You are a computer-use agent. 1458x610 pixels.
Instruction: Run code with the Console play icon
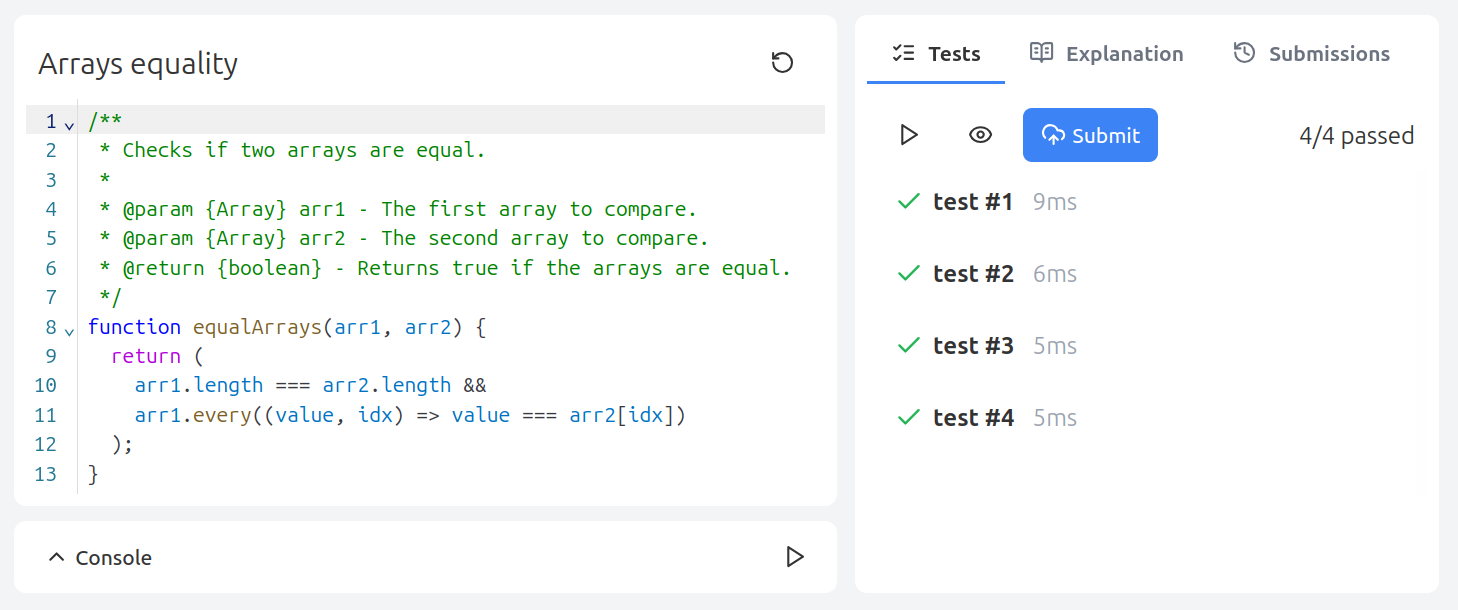coord(795,557)
